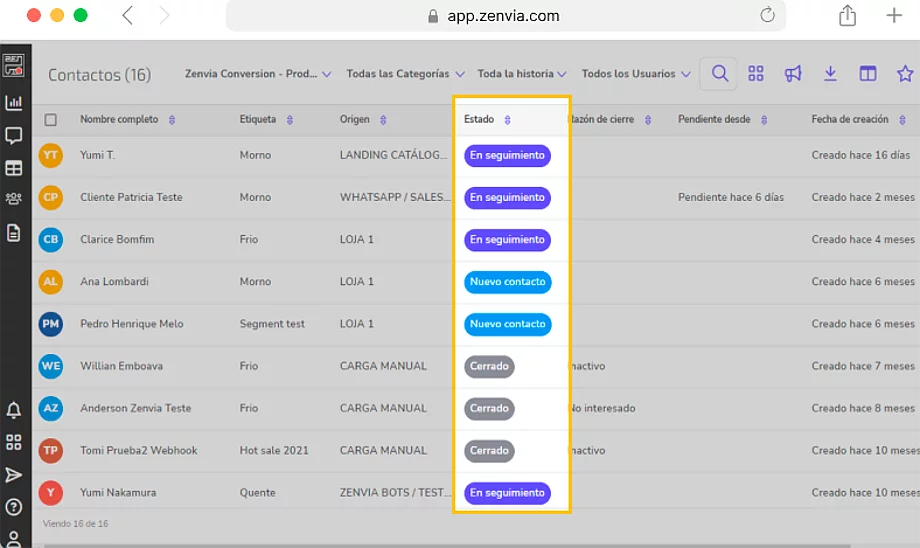Click Clarice Bomfim avatar CB
The height and width of the screenshot is (548, 920).
coord(51,239)
